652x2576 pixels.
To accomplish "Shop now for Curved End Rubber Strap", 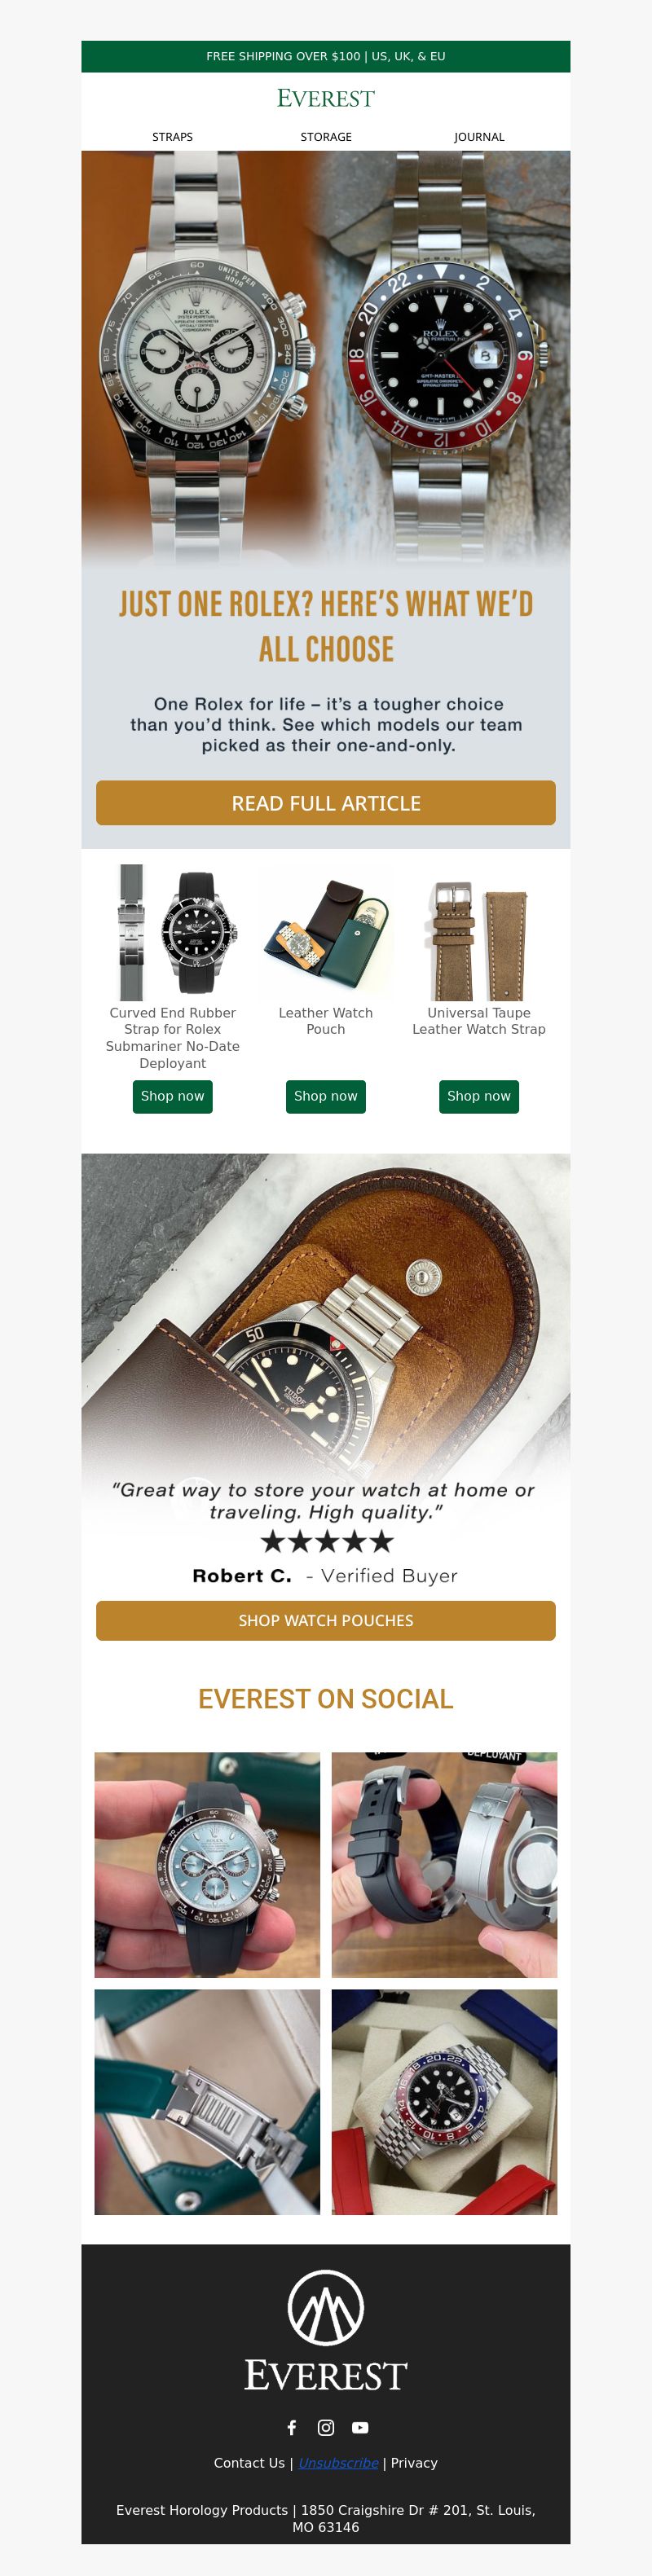I will coord(173,1096).
